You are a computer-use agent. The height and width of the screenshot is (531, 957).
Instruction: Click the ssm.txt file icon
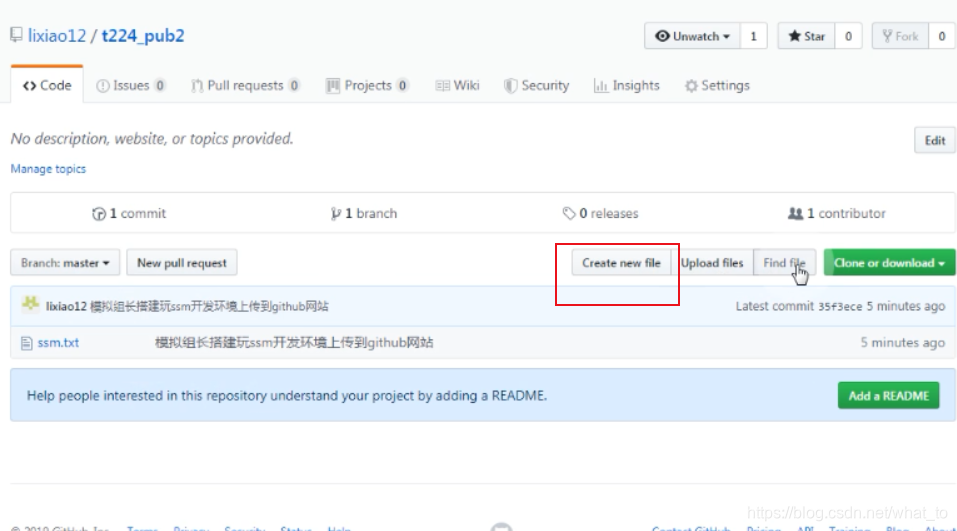pos(26,344)
